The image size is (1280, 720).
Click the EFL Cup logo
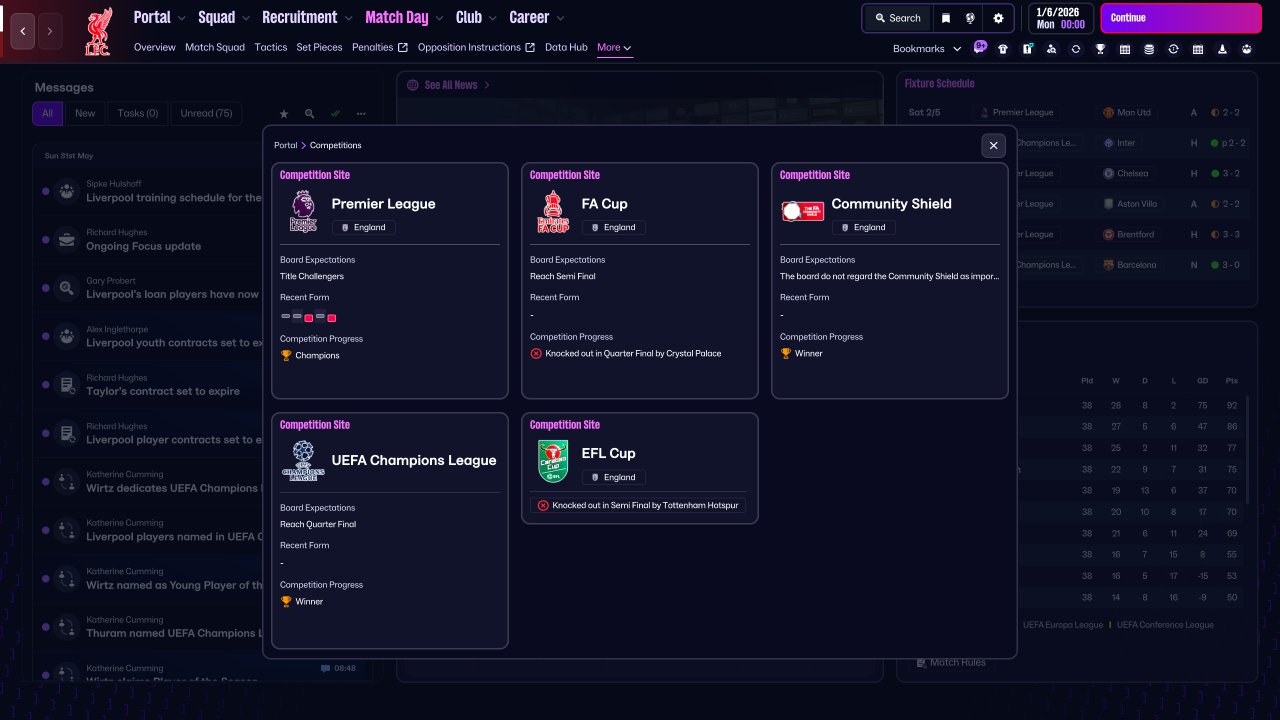[x=553, y=461]
